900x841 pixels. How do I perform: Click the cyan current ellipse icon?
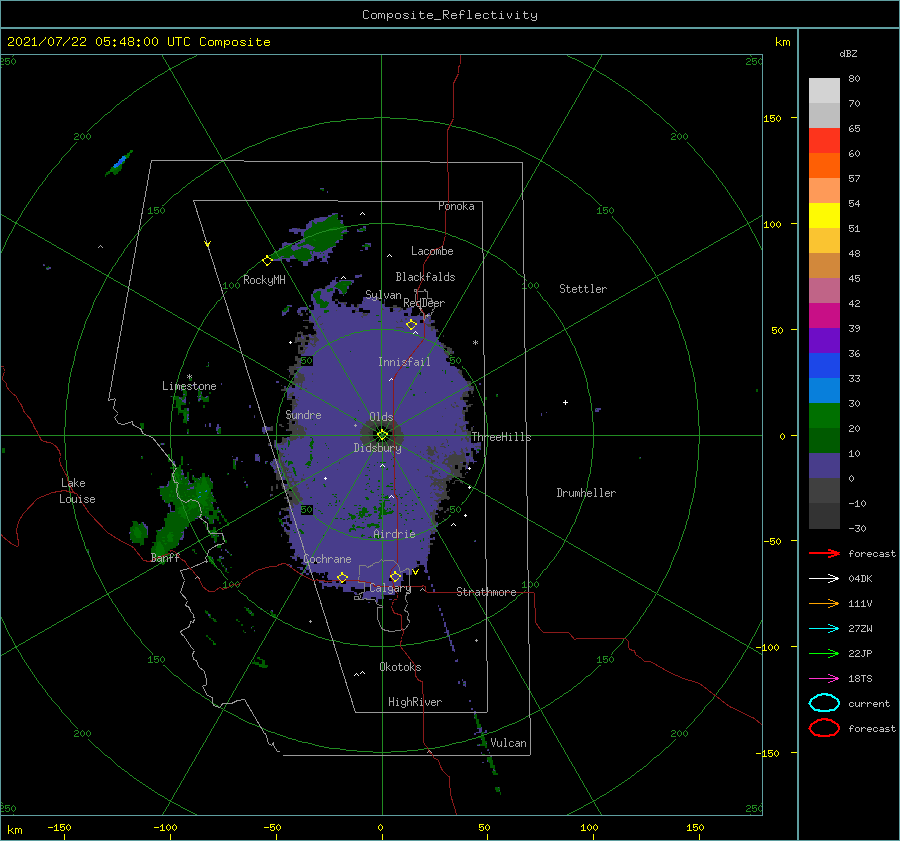coord(824,703)
